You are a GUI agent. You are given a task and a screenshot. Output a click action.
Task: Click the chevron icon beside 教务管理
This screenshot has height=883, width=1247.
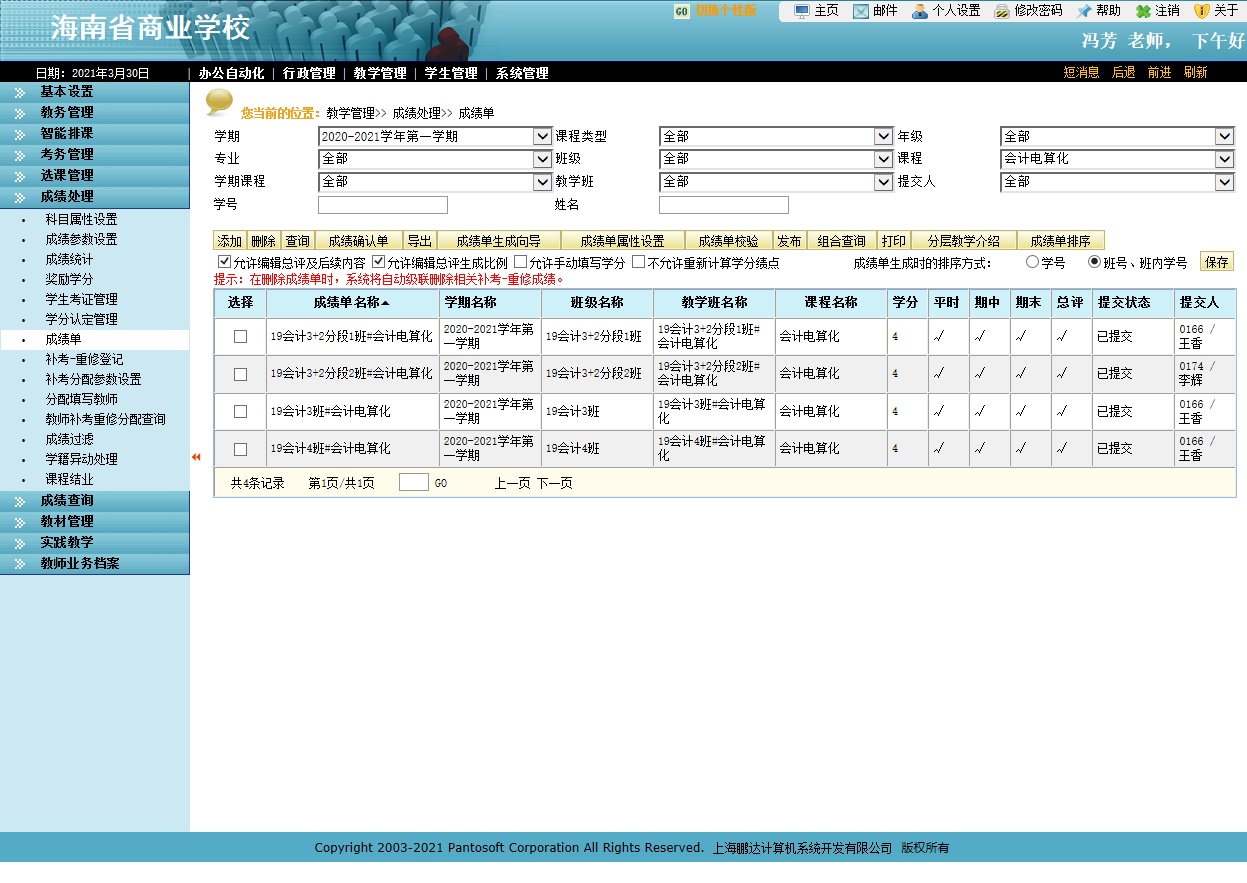20,113
